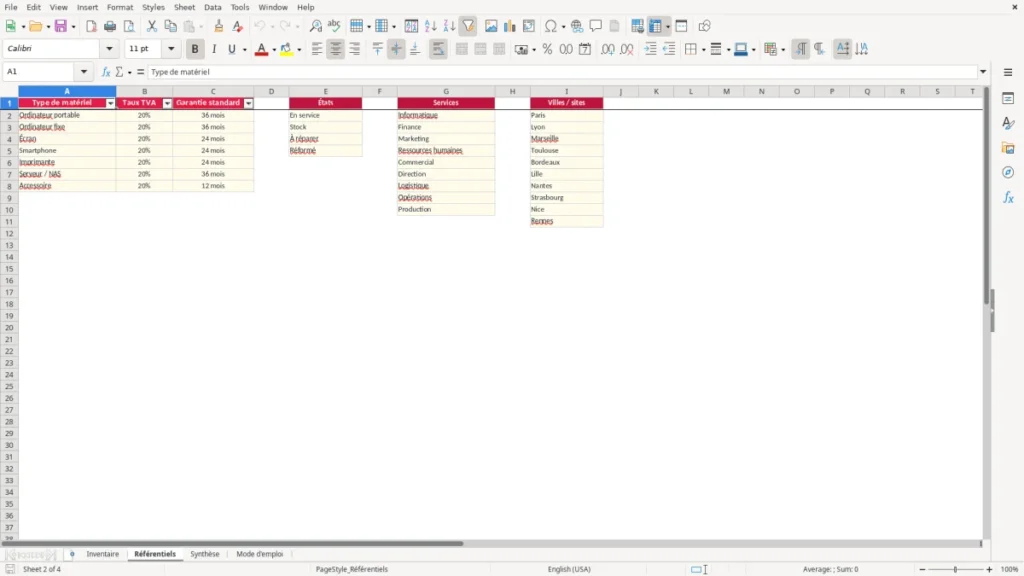Toggle Bold formatting
This screenshot has width=1024, height=576.
(195, 49)
